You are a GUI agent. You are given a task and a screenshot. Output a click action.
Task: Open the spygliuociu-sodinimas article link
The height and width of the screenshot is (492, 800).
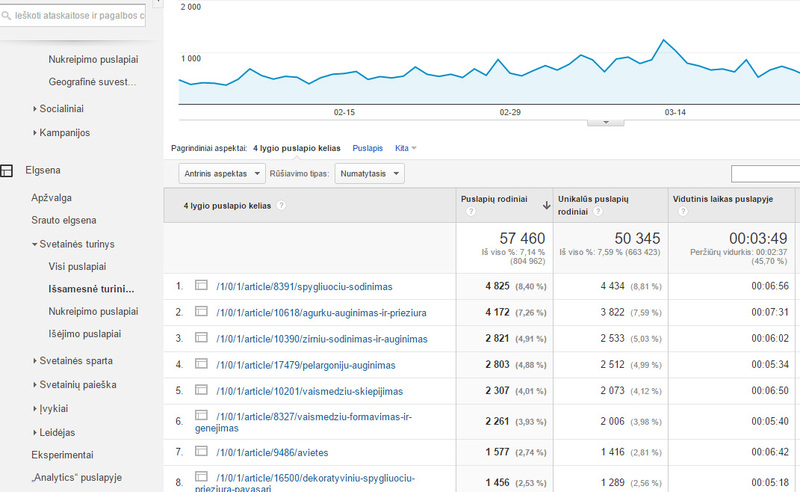304,287
